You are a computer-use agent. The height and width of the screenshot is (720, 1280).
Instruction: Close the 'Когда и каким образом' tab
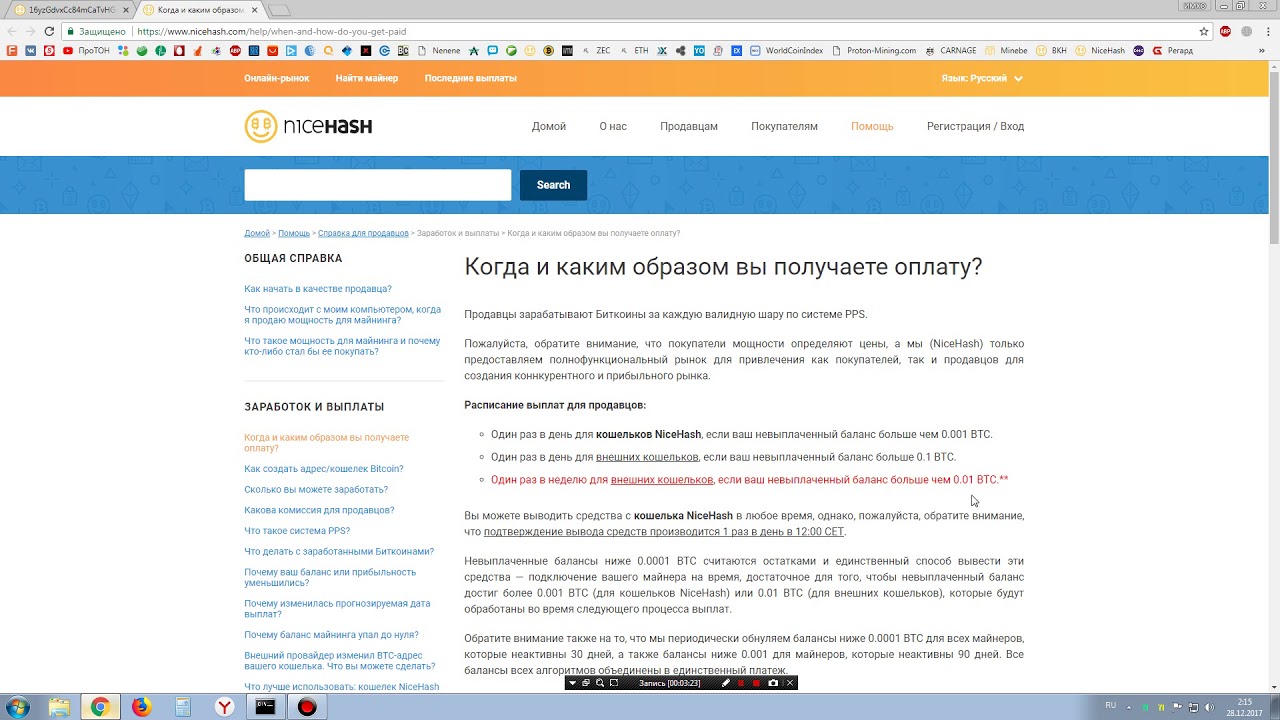255,9
